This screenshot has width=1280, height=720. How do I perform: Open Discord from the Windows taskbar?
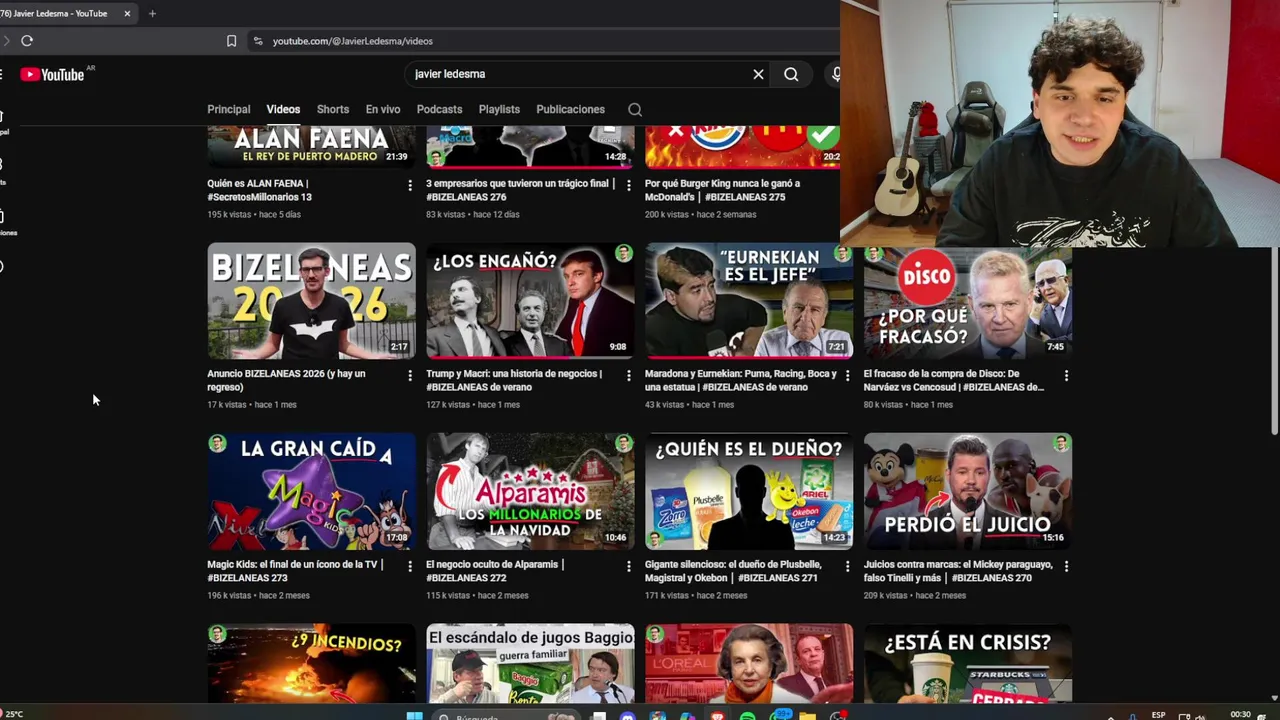pos(627,715)
